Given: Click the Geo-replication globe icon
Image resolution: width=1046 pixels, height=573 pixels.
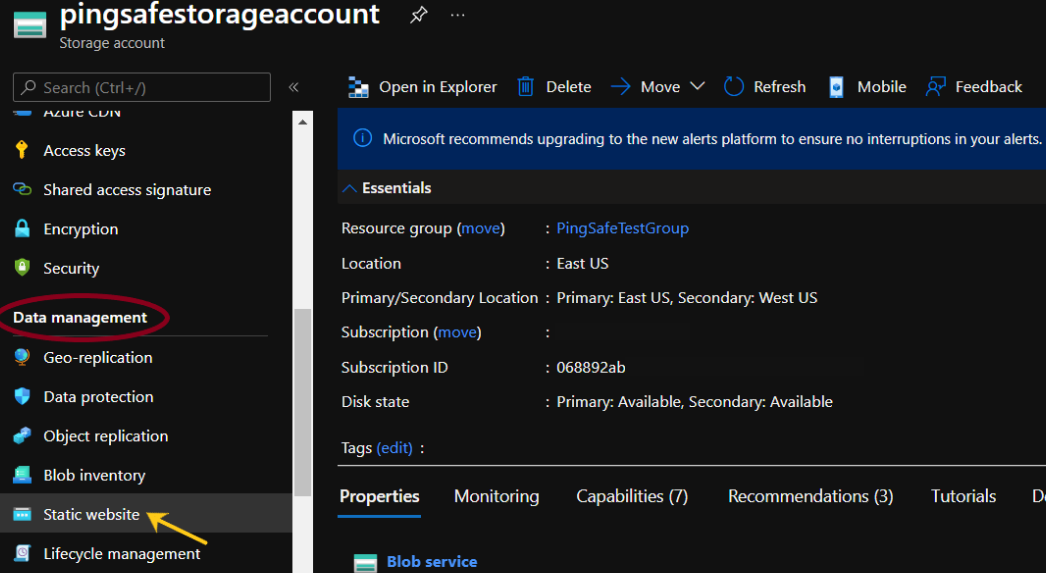Looking at the screenshot, I should tap(22, 358).
